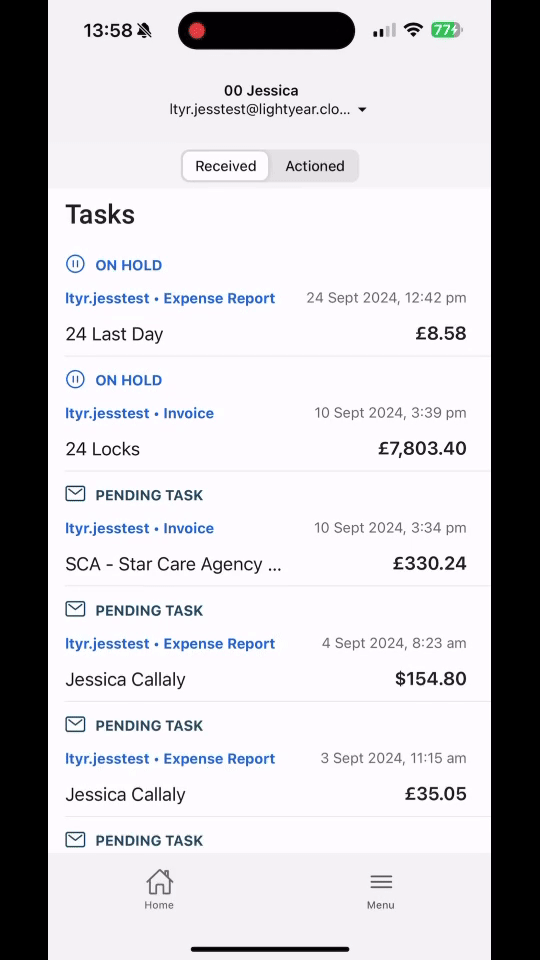Tap the red recording indicator in status bar

197,31
